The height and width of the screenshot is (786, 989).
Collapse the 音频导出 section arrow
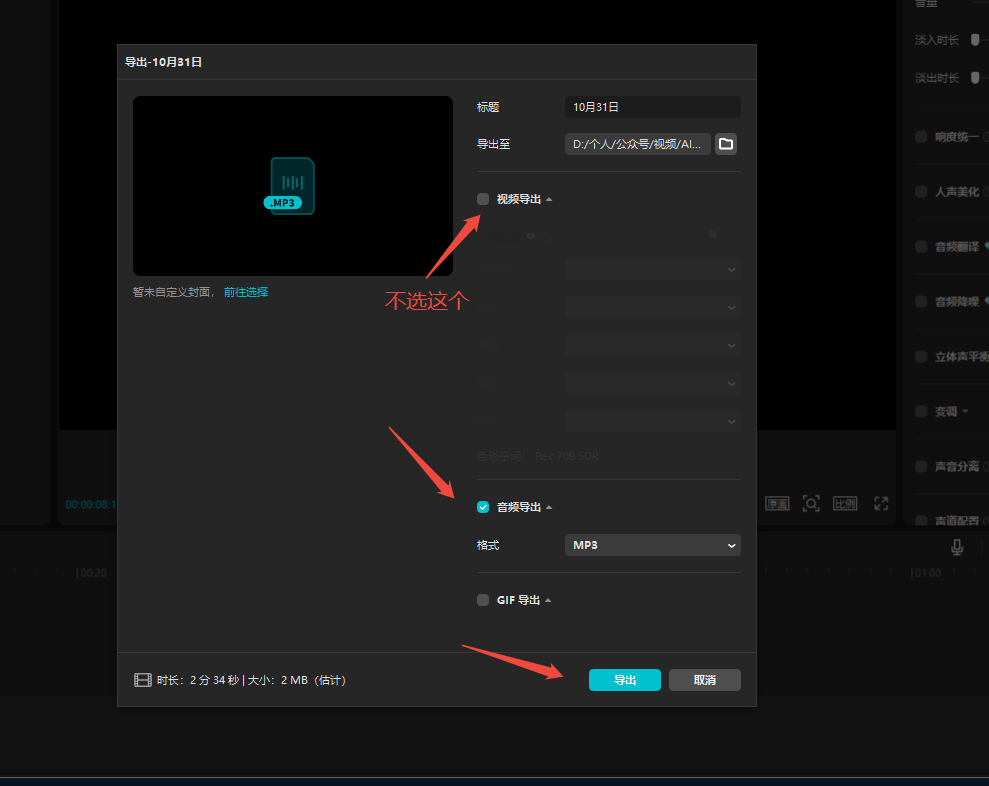pyautogui.click(x=549, y=508)
